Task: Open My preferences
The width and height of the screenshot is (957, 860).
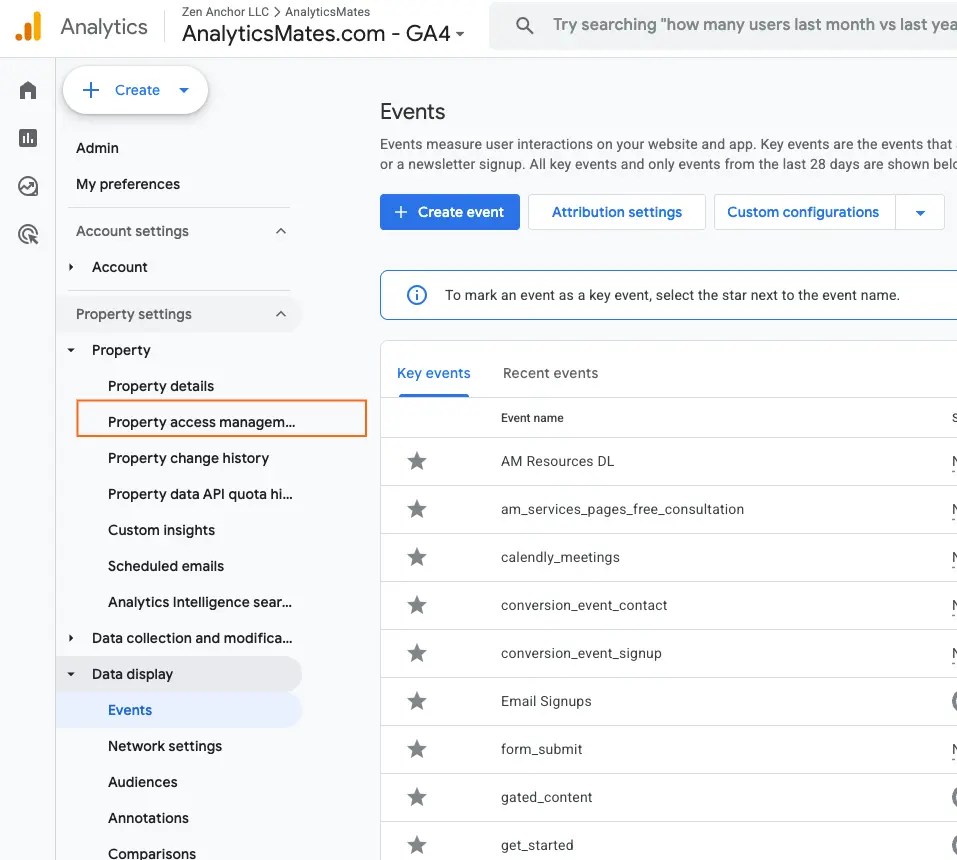Action: point(128,184)
